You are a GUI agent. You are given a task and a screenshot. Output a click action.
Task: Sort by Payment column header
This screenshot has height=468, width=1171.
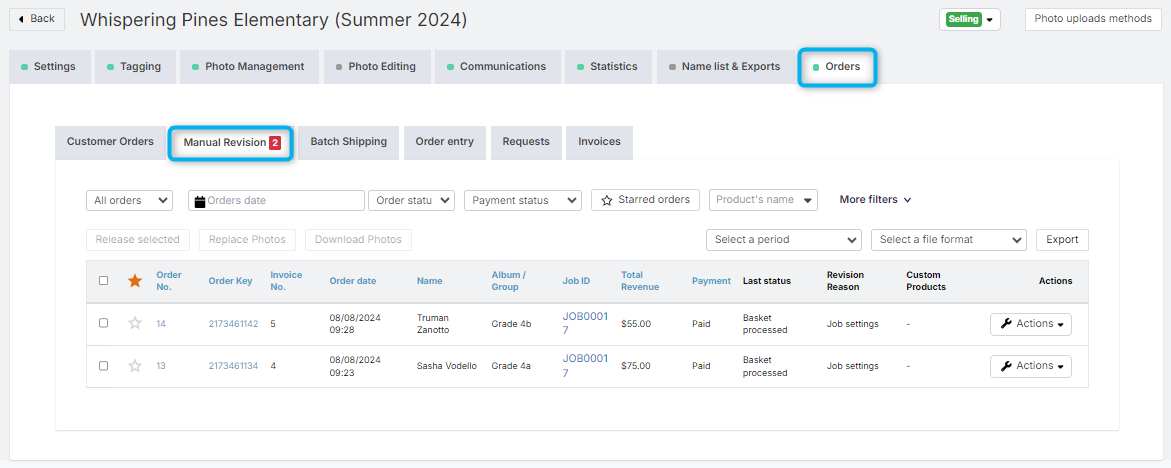point(711,281)
